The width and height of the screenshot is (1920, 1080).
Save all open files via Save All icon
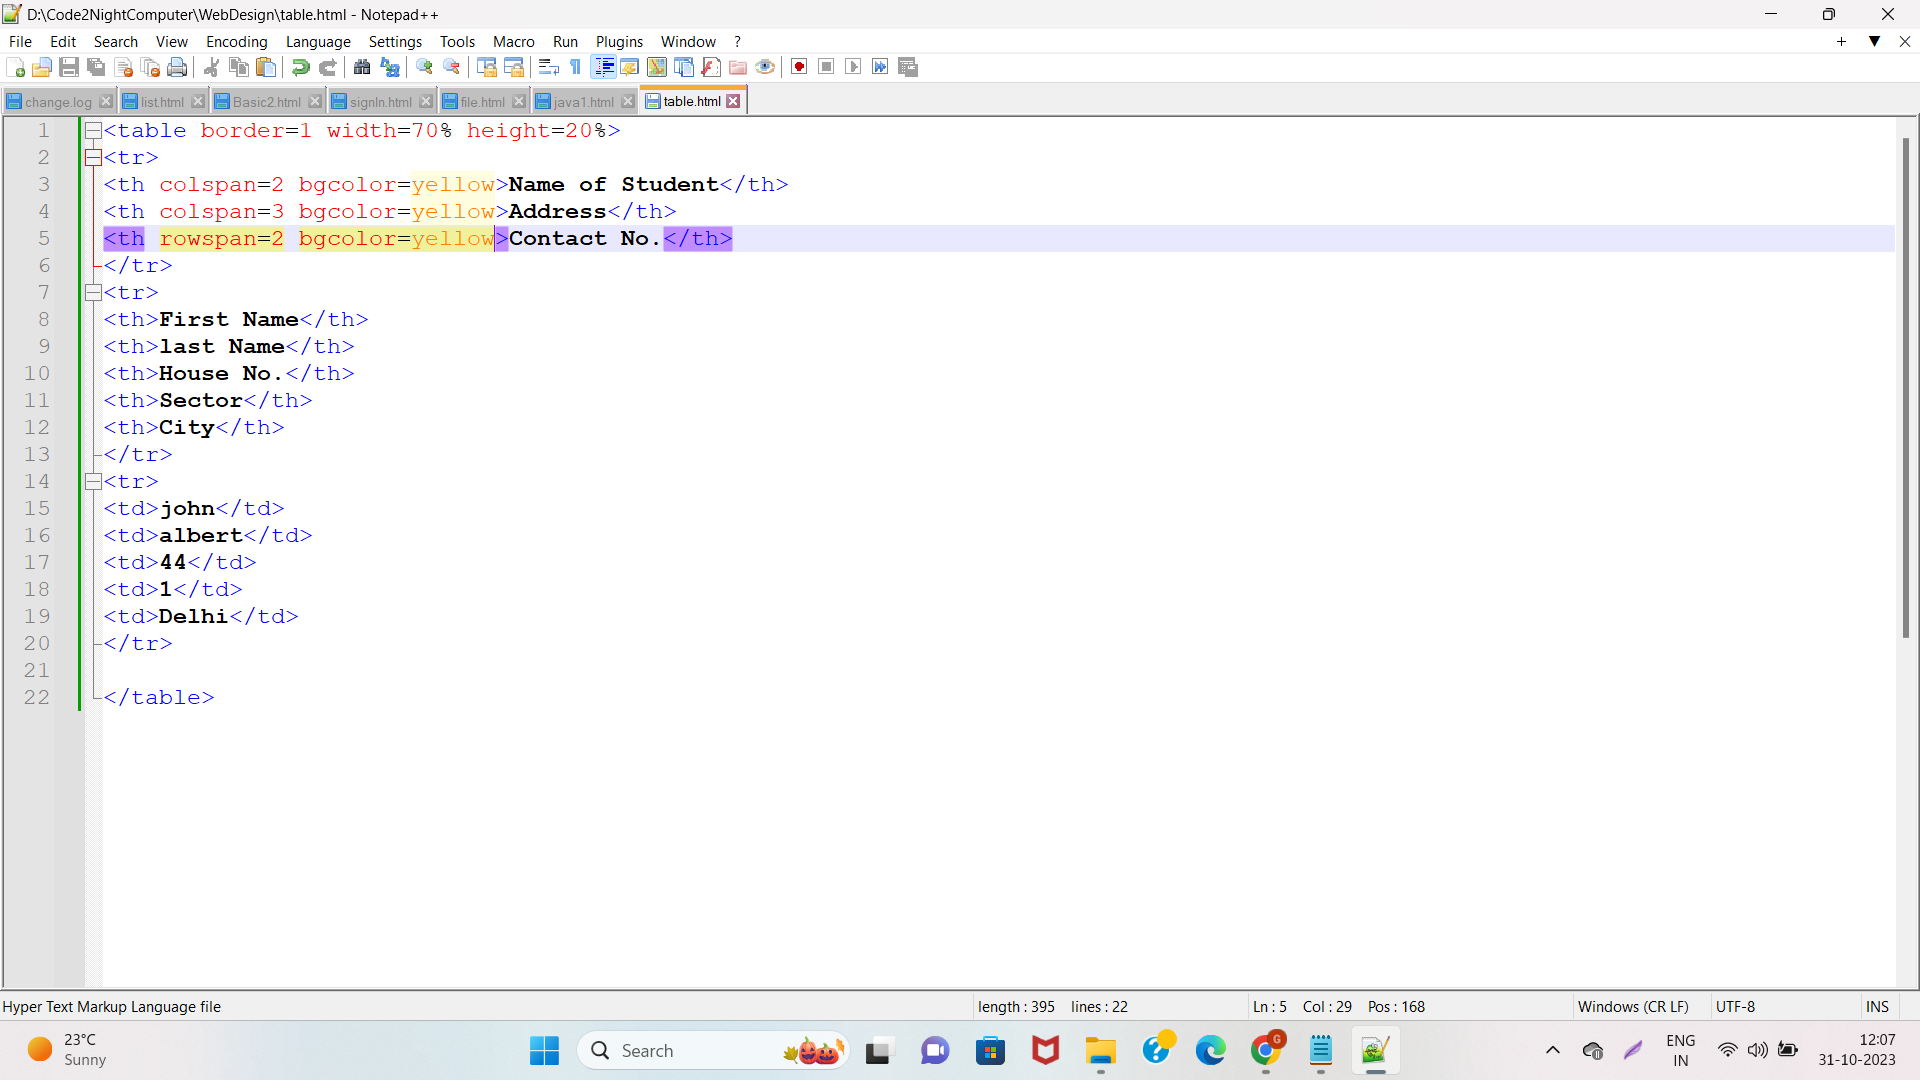coord(96,67)
